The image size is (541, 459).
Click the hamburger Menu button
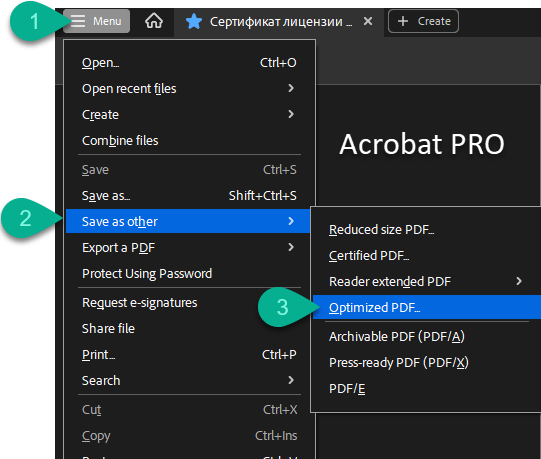[96, 21]
